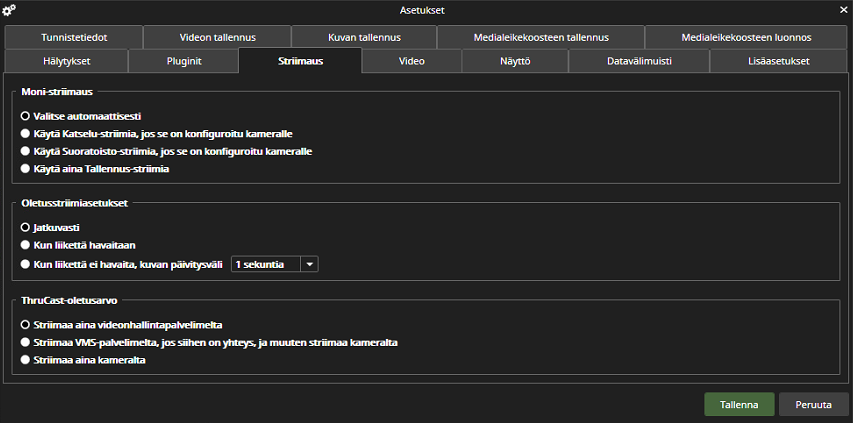Open the 1 sekuntia dropdown arrow
853x423 pixels.
(310, 264)
